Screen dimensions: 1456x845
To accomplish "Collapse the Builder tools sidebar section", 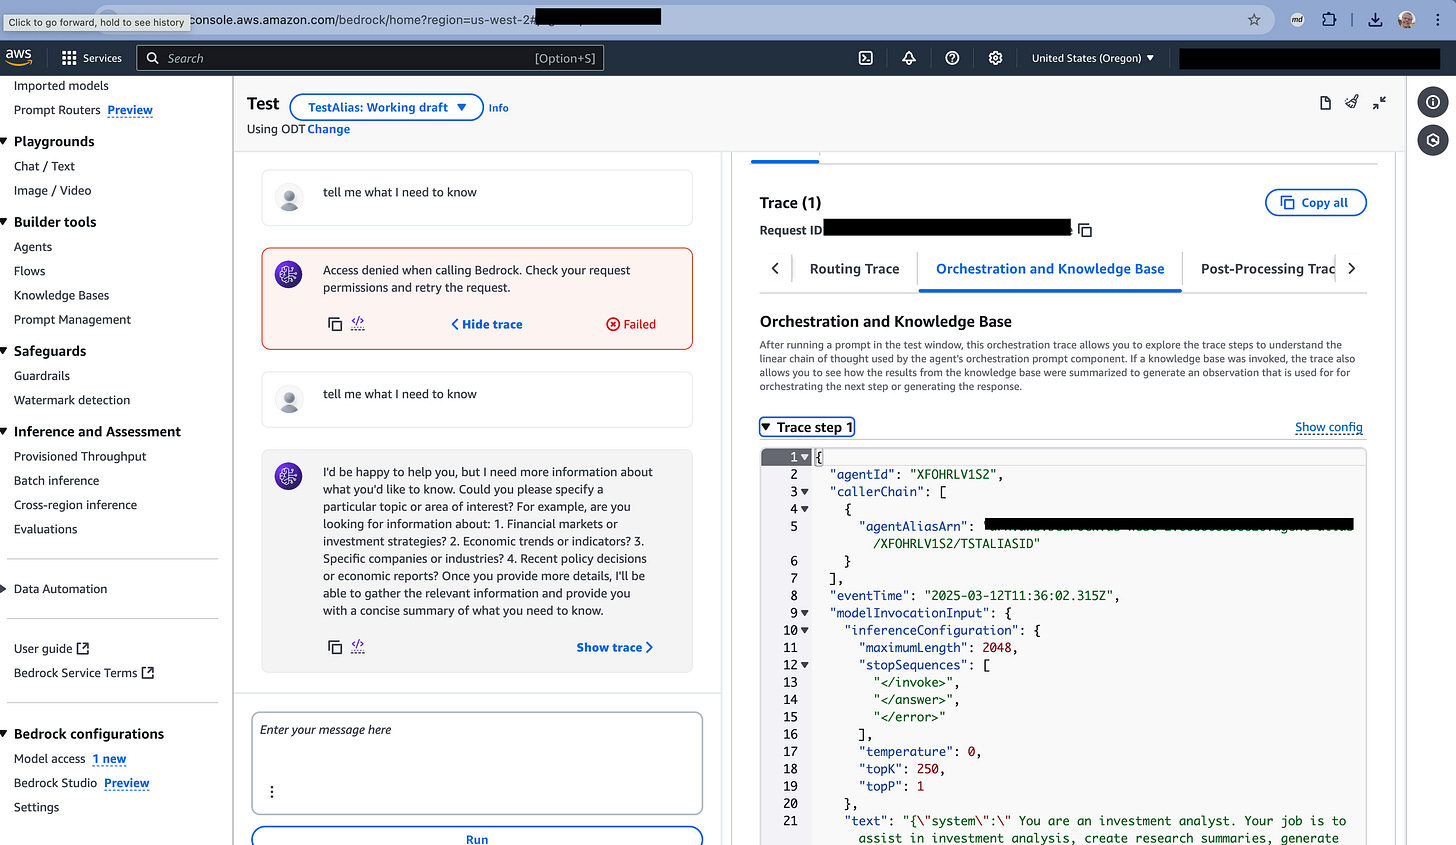I will click(x=5, y=222).
